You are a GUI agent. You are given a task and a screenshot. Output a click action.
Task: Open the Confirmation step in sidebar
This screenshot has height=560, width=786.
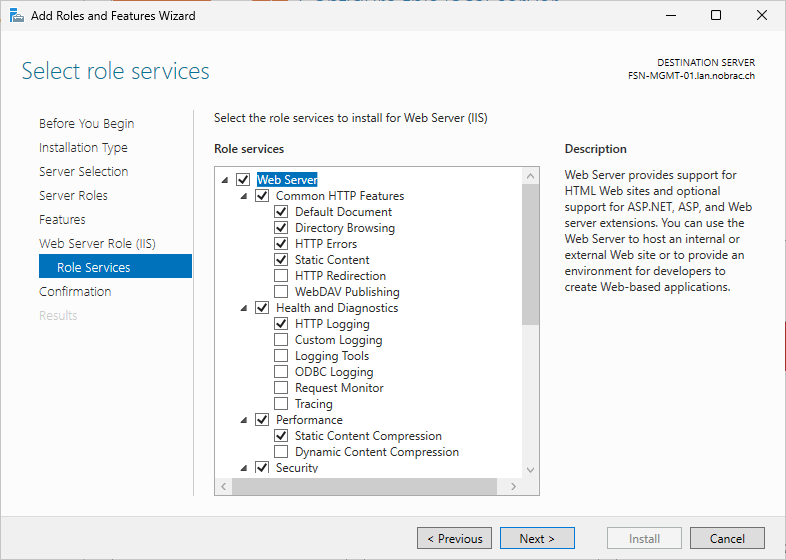point(75,291)
